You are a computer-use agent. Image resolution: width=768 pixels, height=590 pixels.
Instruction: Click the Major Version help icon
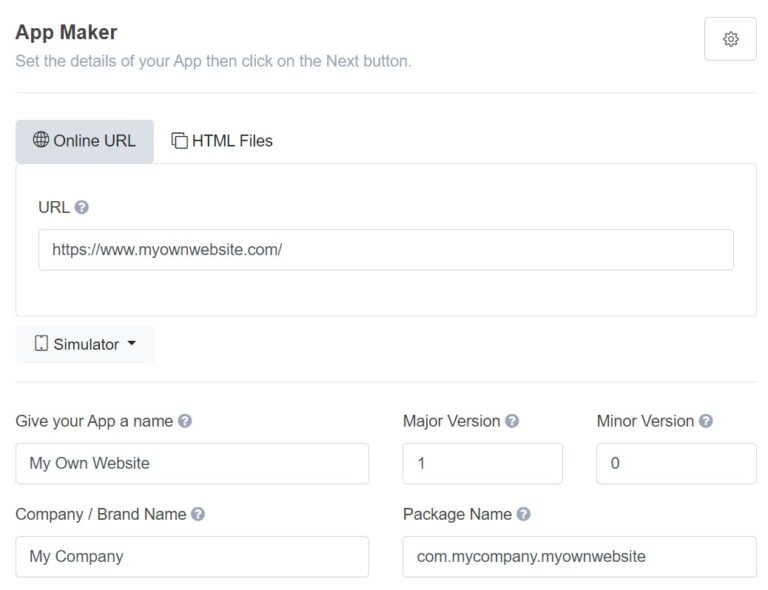pyautogui.click(x=512, y=421)
